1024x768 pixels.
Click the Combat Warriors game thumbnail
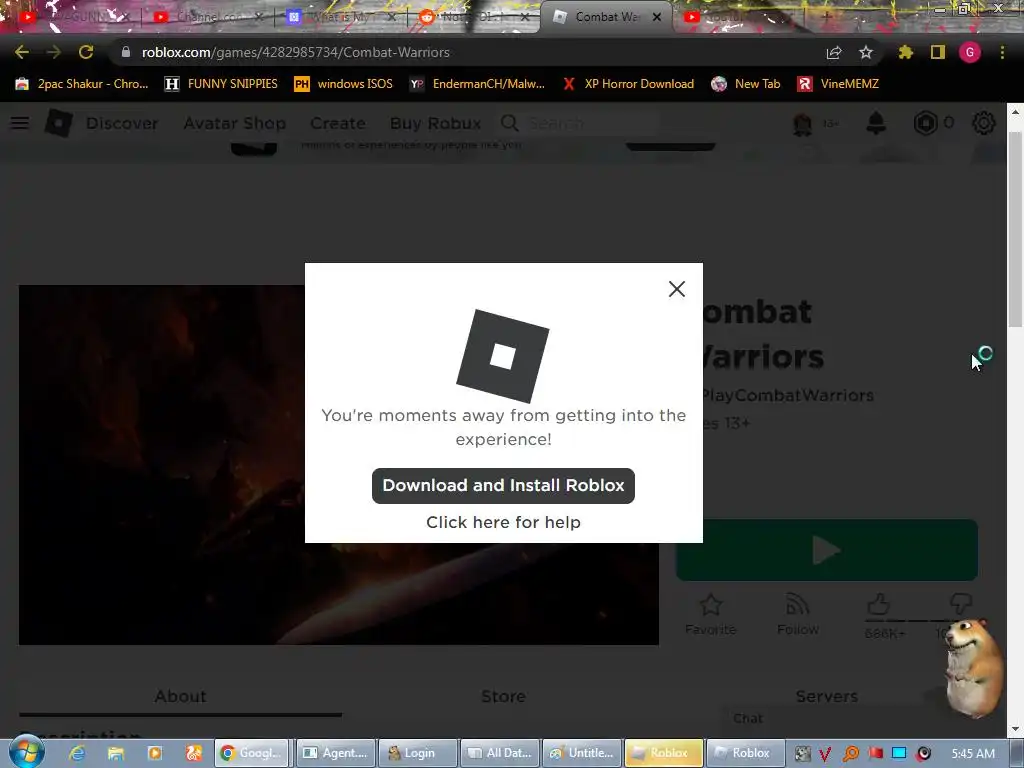pyautogui.click(x=338, y=465)
